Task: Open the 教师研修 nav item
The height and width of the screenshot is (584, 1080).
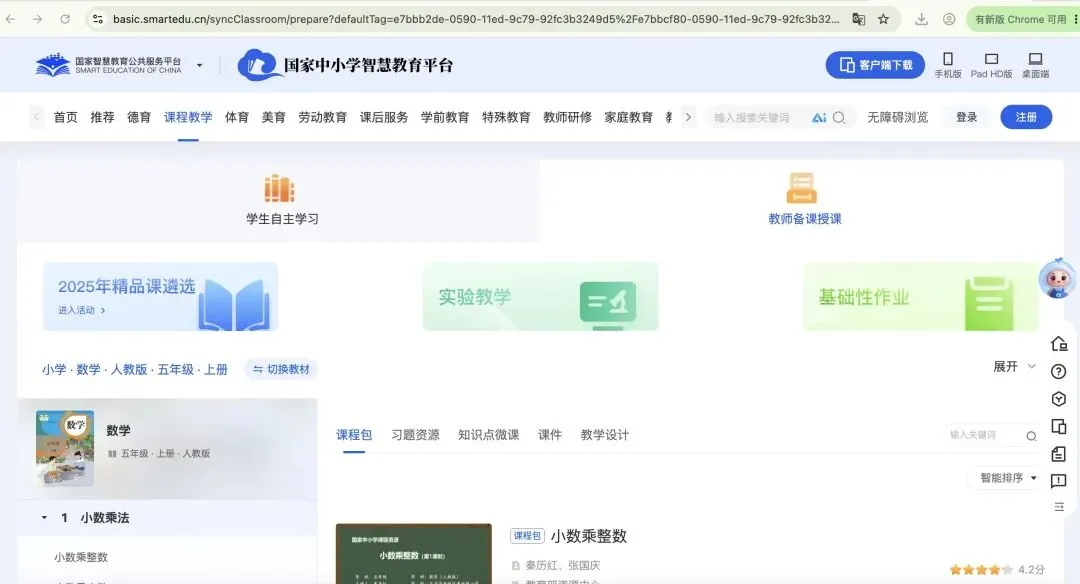Action: [568, 117]
